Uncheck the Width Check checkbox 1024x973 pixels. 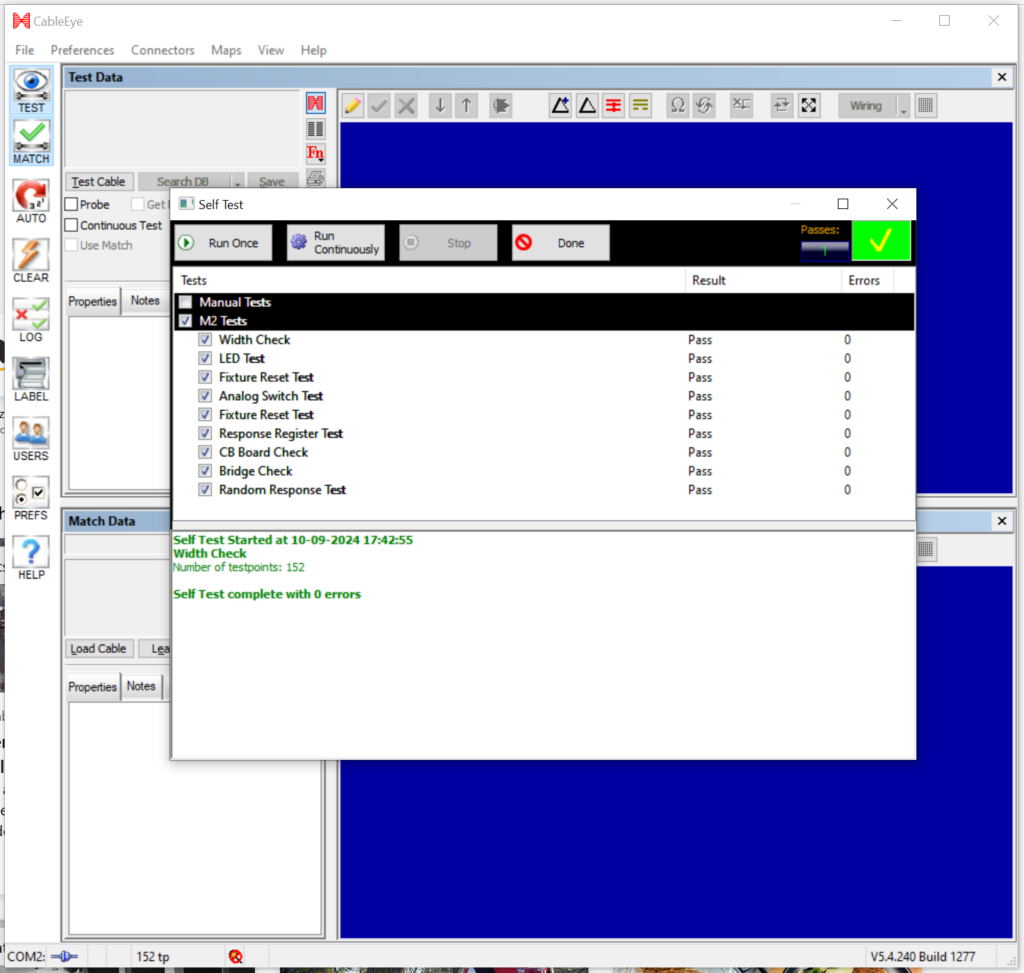205,340
